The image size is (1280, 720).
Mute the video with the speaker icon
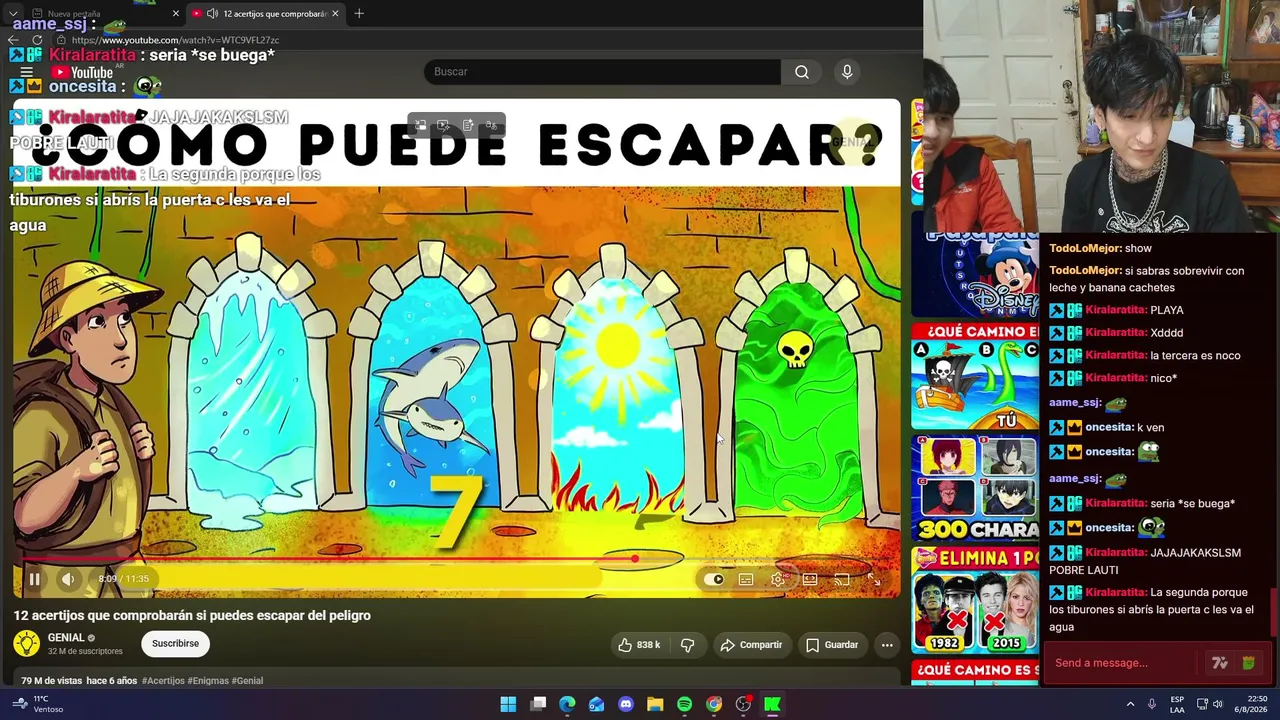[68, 579]
